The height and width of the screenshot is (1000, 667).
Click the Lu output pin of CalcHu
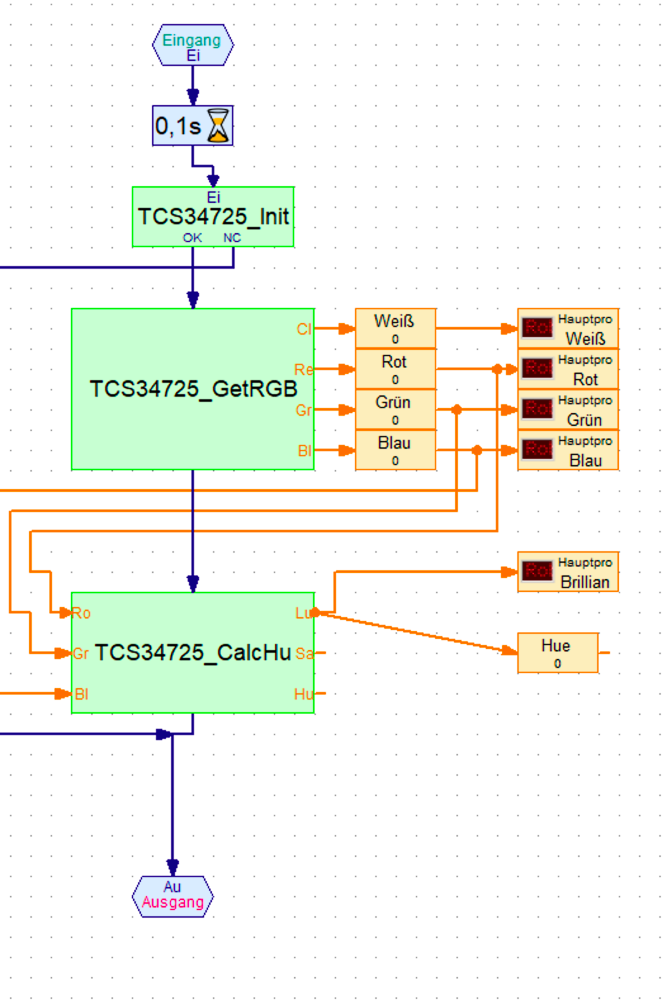[x=304, y=613]
